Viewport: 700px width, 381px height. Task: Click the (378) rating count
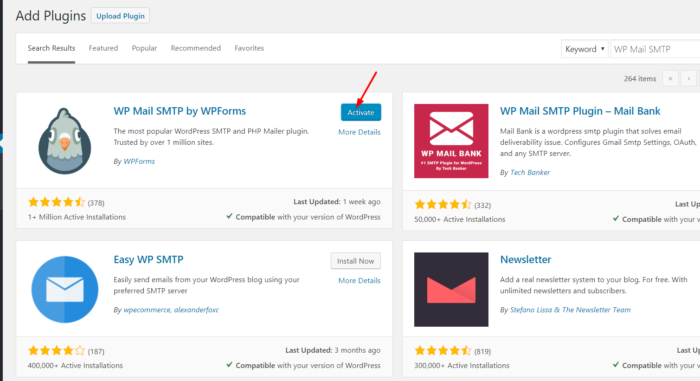[x=96, y=203]
